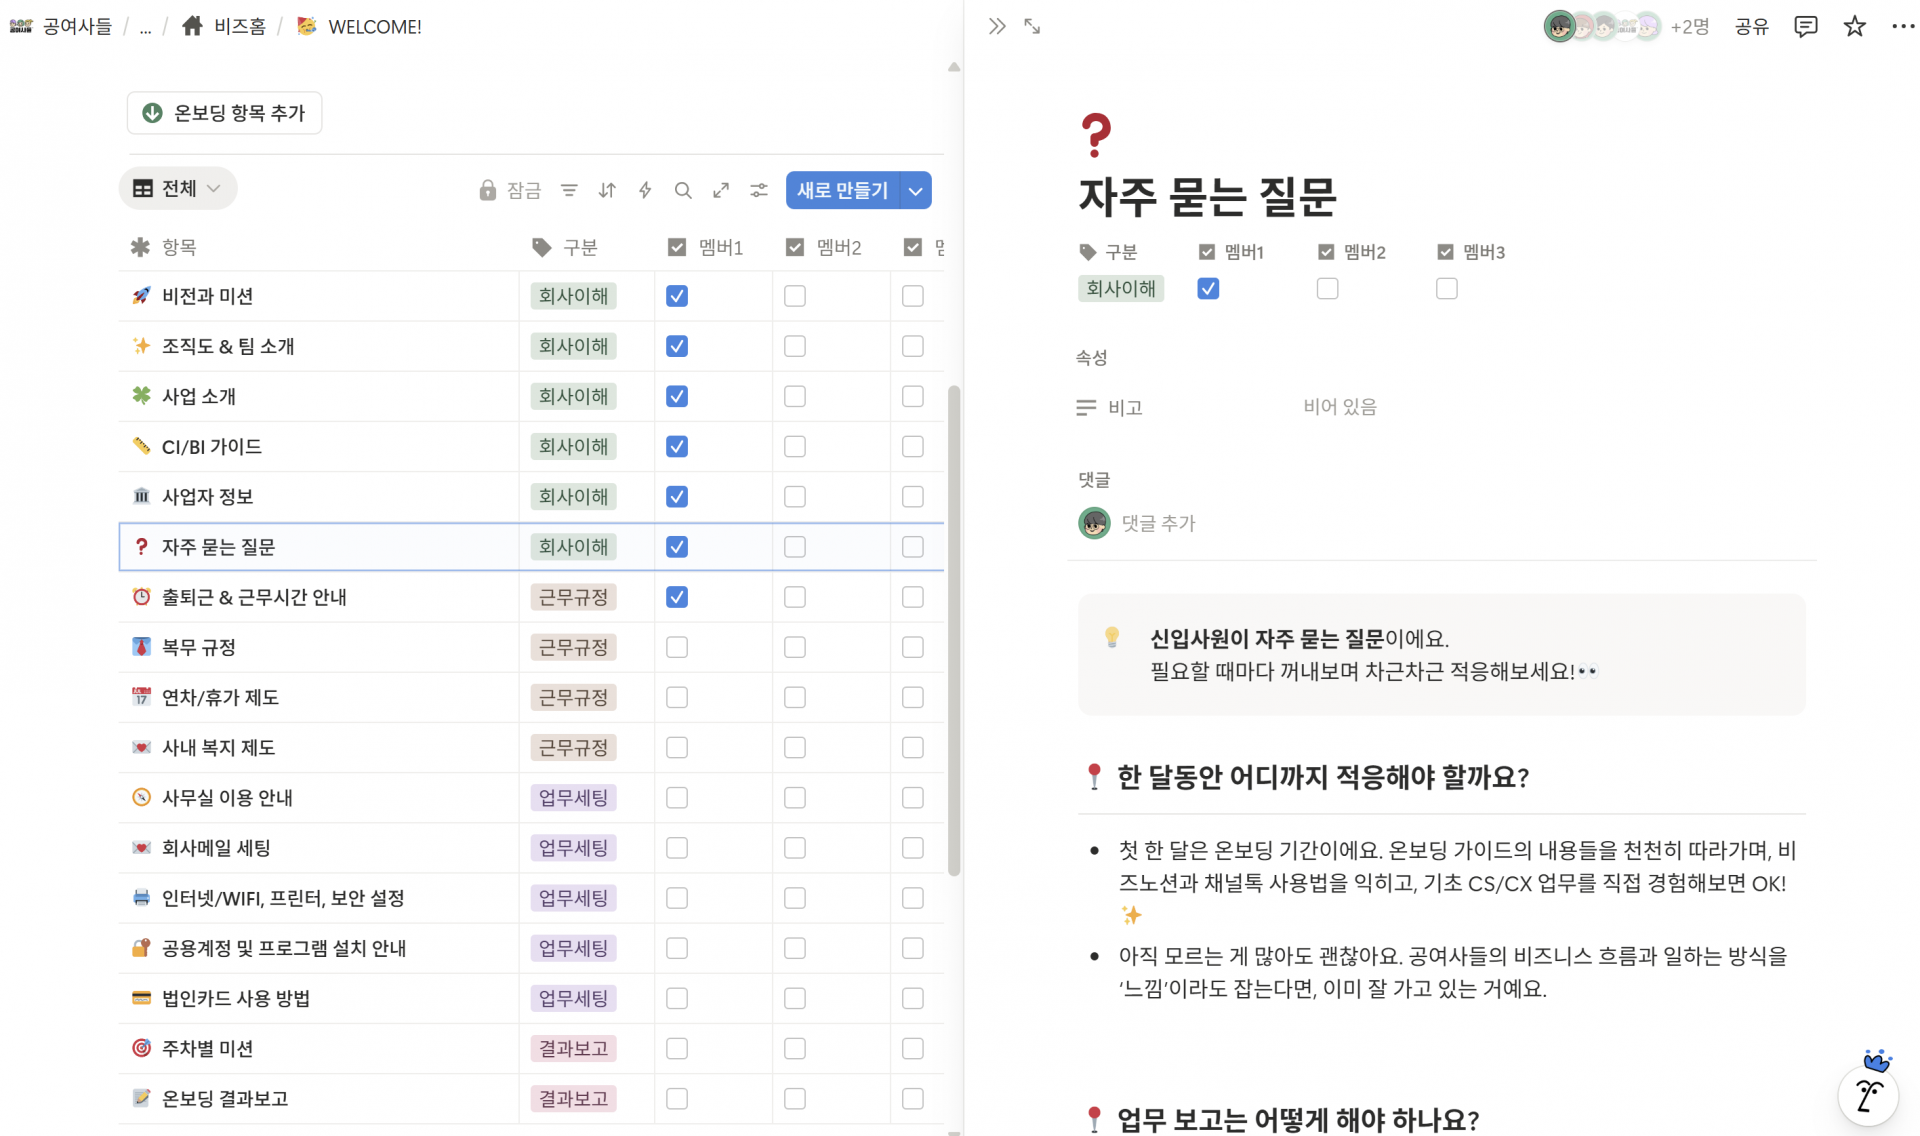This screenshot has width=1920, height=1136.
Task: Open the 새로 만들기 dropdown chevron
Action: point(915,190)
